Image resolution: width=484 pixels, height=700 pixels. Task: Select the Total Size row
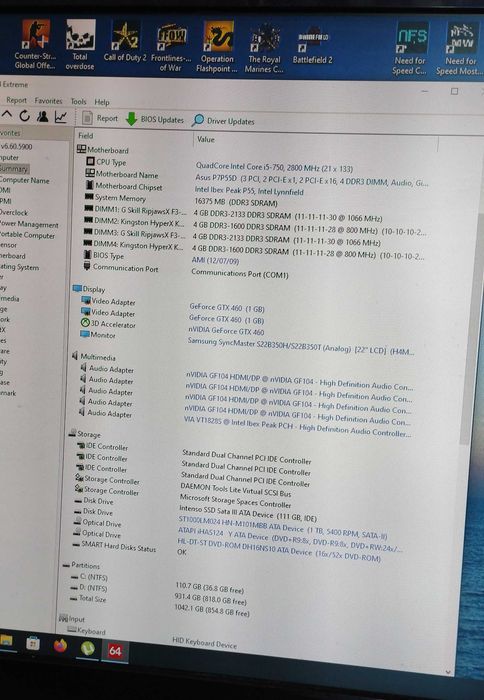point(159,605)
